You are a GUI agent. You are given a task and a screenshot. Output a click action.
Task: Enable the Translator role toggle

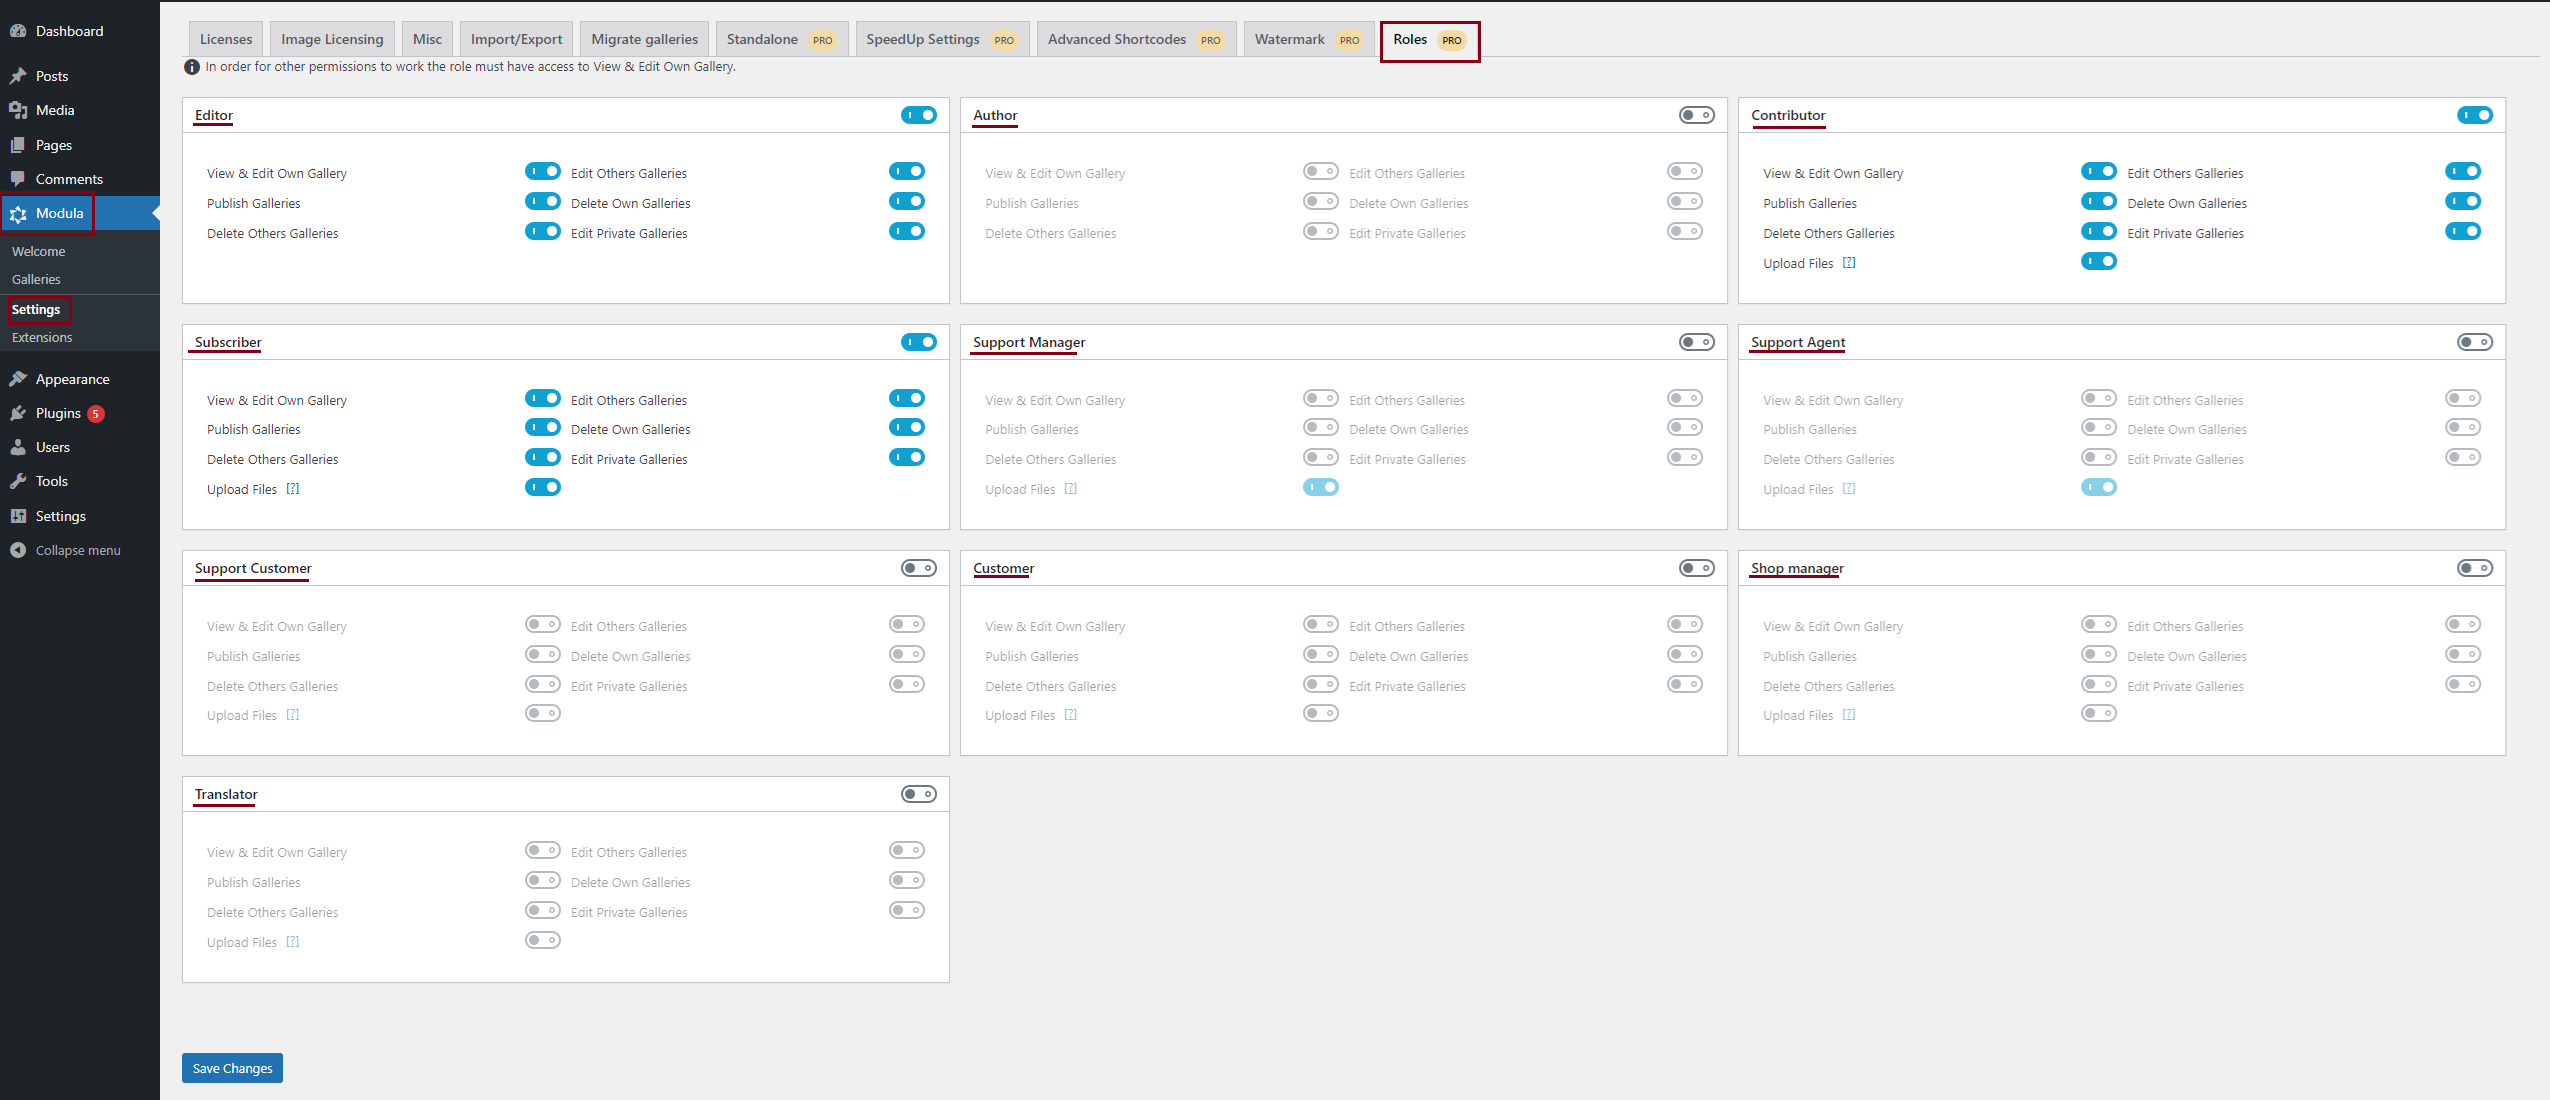[x=918, y=794]
